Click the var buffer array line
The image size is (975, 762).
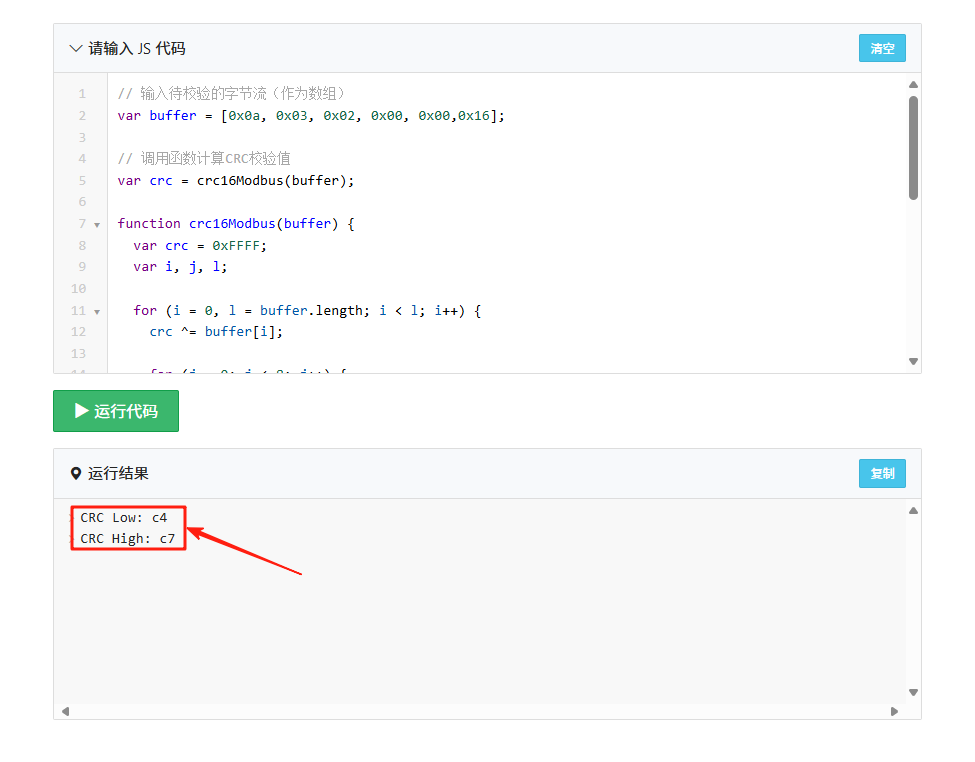[x=311, y=116]
